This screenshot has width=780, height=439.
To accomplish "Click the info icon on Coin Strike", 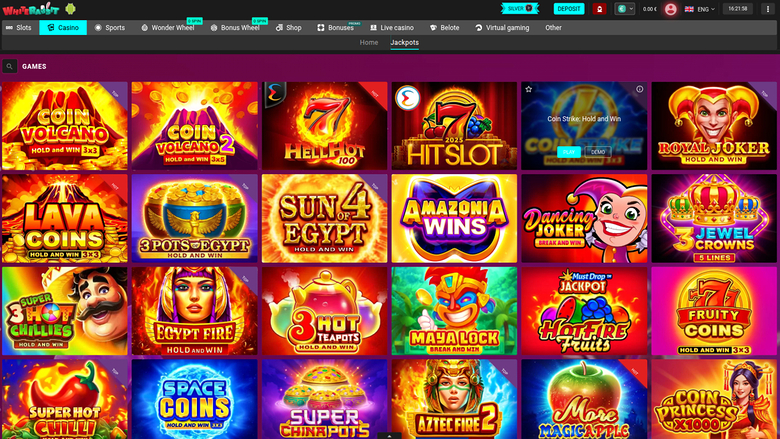I will click(640, 89).
